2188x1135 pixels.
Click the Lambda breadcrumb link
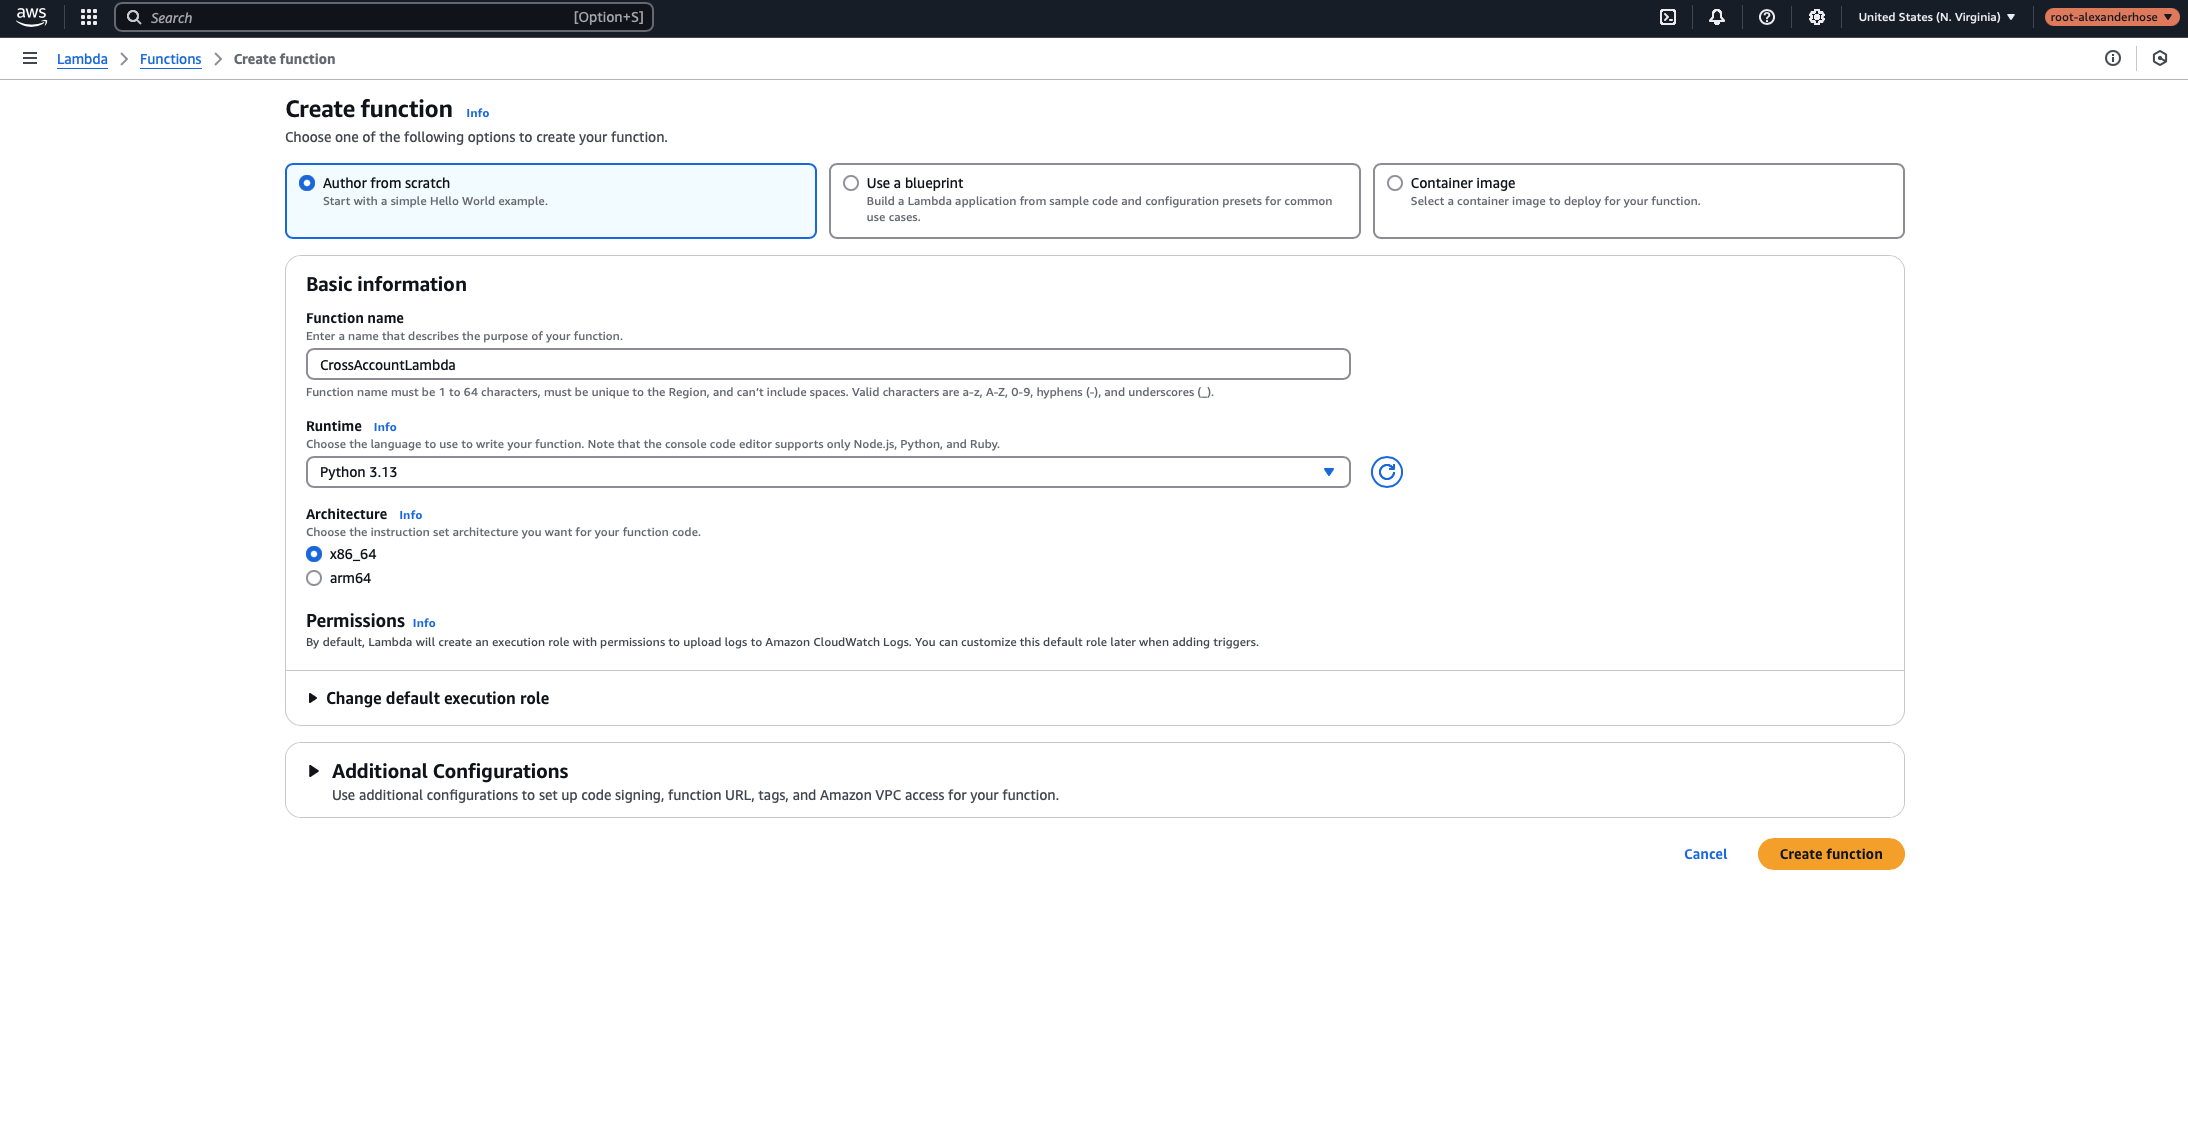click(81, 58)
